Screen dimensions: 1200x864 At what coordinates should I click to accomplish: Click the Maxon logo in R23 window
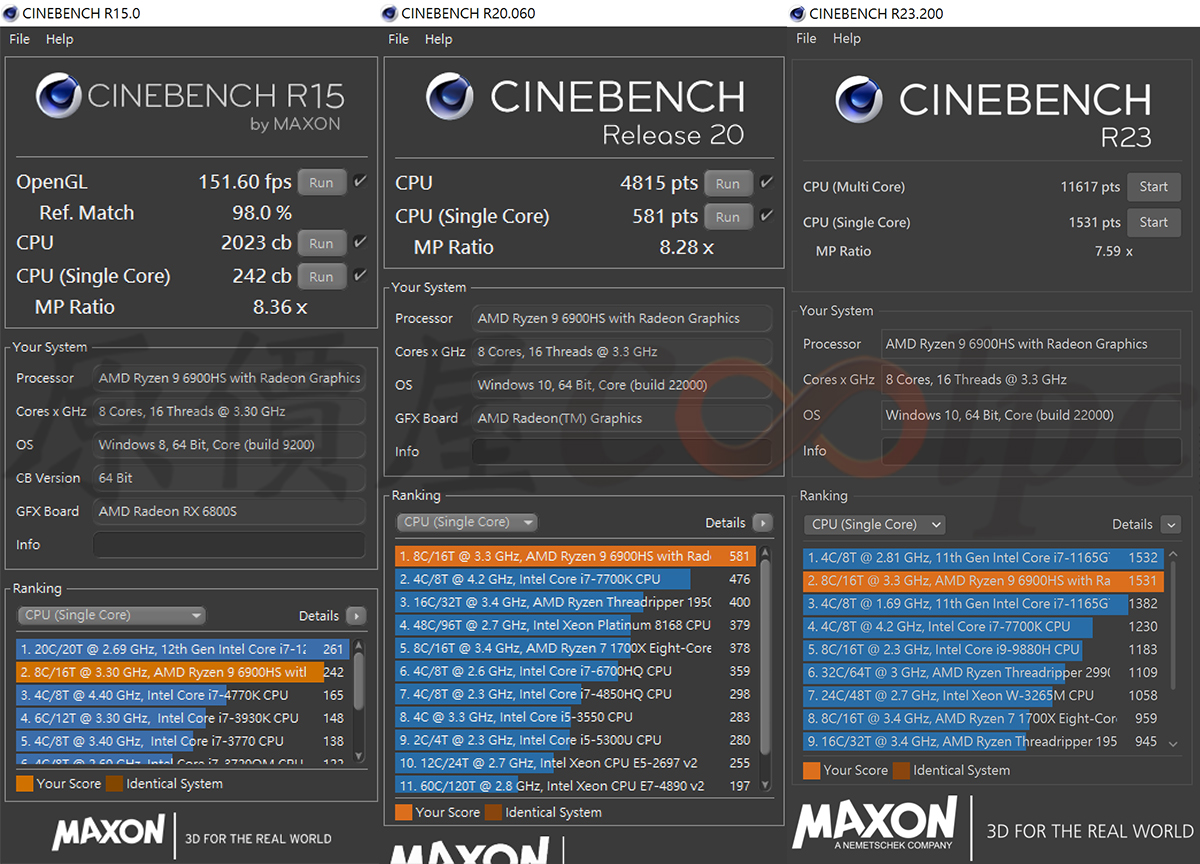[x=875, y=825]
